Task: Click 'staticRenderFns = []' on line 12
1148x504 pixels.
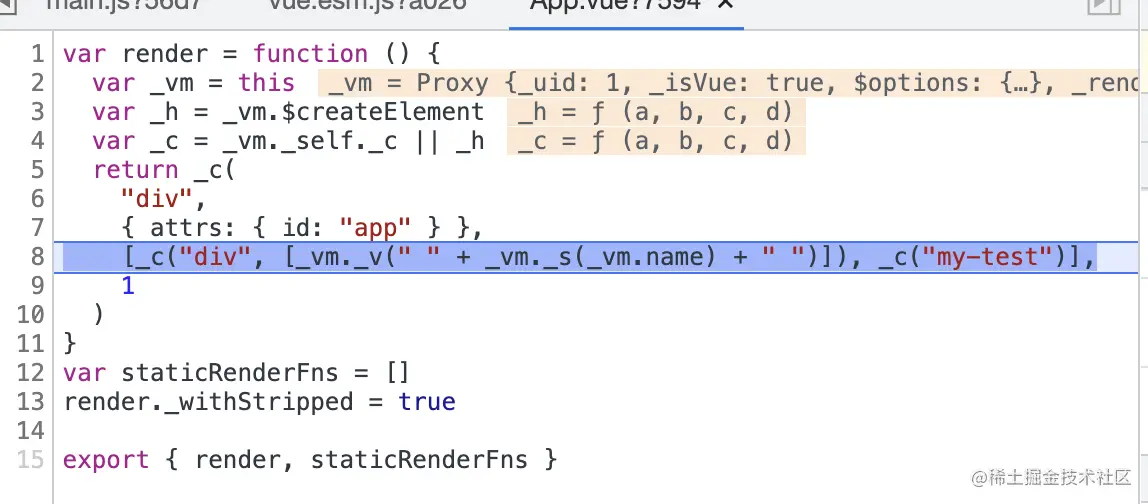Action: (266, 373)
